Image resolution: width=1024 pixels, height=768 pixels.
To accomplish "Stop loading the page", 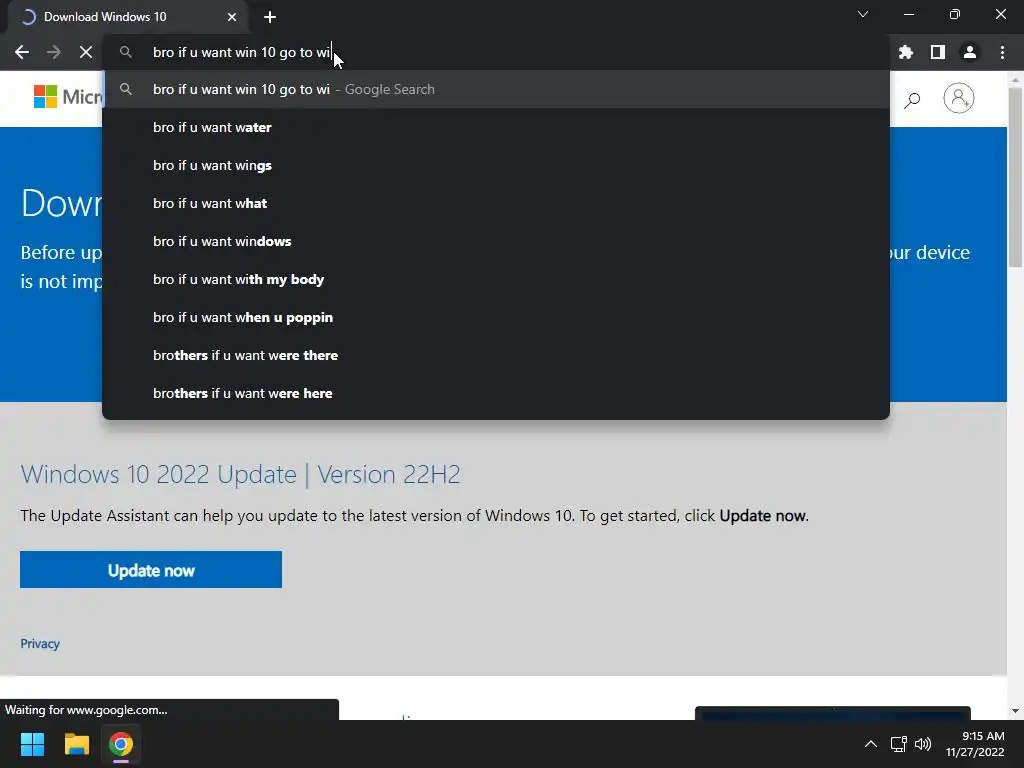I will pyautogui.click(x=86, y=52).
